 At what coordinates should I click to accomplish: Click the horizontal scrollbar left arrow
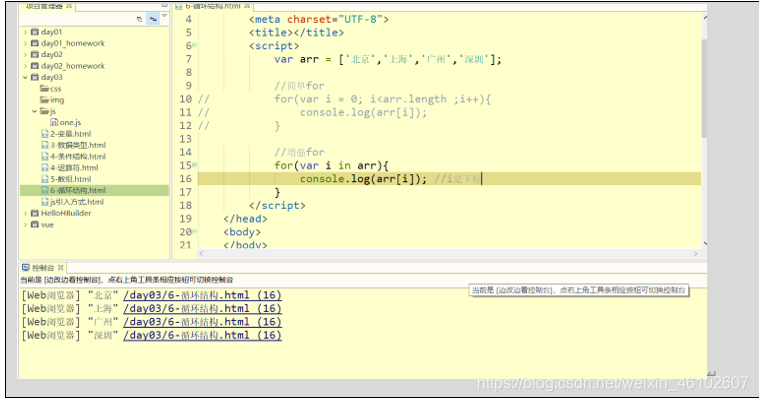coord(201,253)
